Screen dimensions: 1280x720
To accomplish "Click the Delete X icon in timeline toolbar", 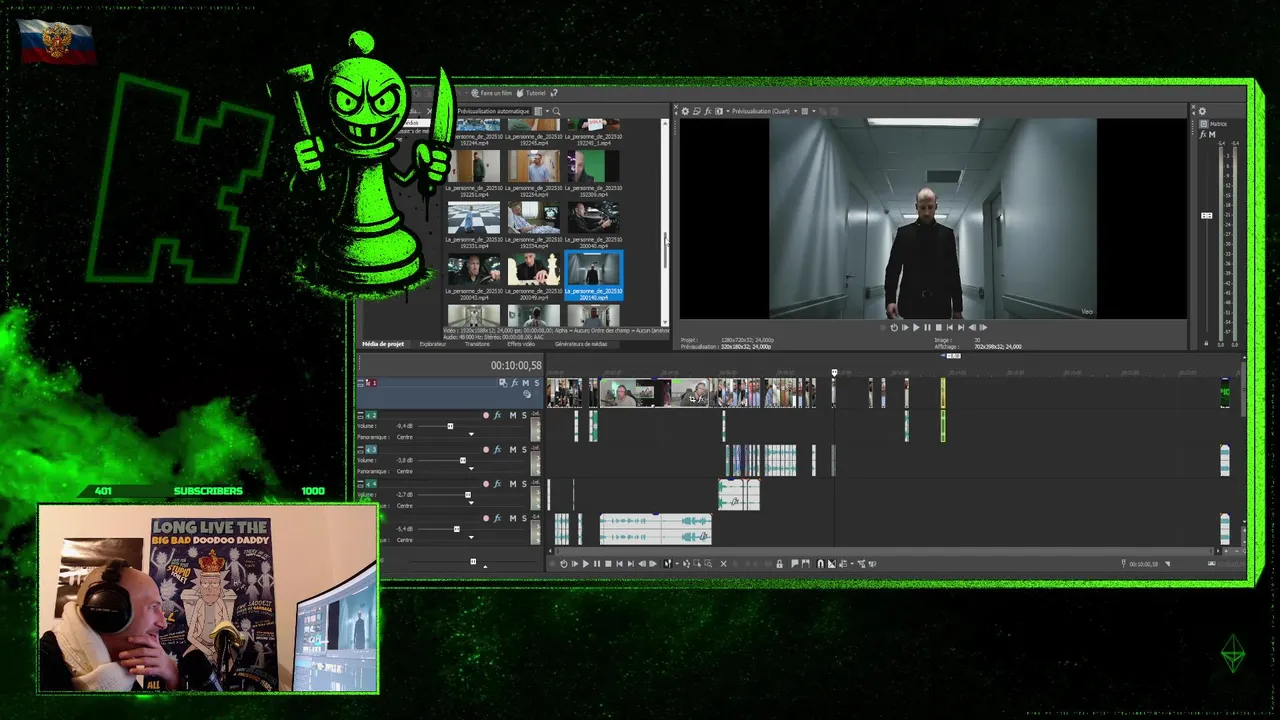I will (723, 564).
